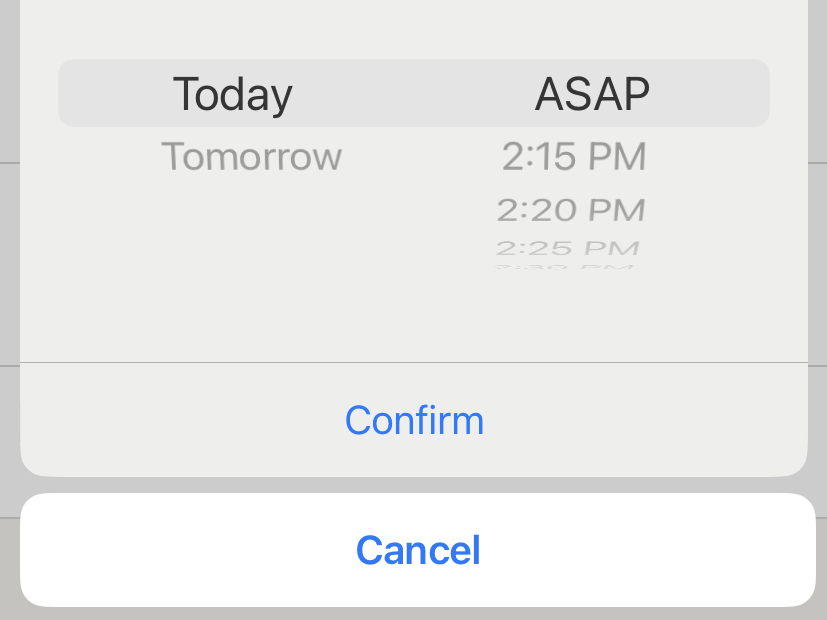Screen dimensions: 827x620
Task: Pick the 2:15 PM time slot
Action: click(x=574, y=157)
